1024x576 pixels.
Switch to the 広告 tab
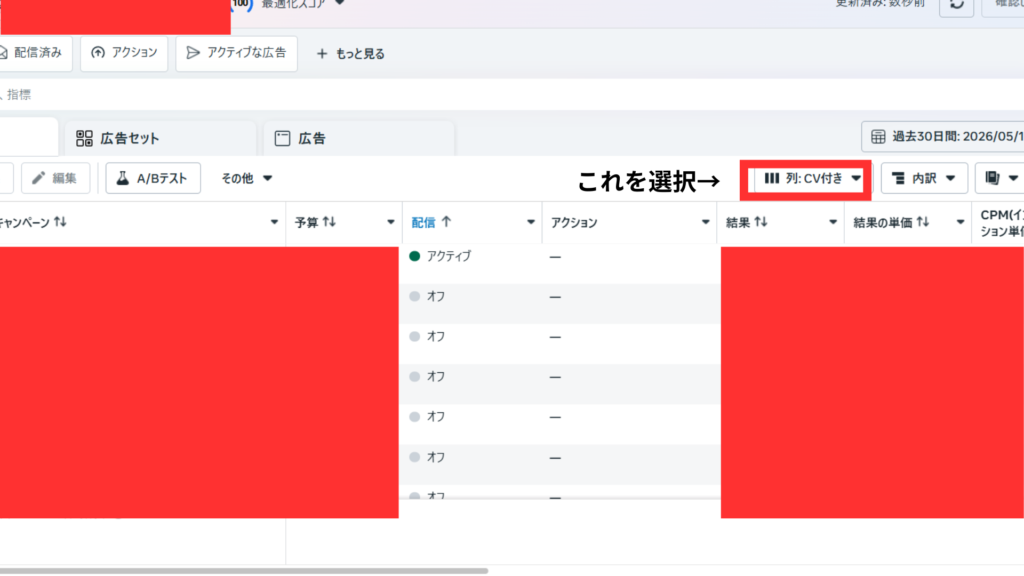click(x=359, y=138)
